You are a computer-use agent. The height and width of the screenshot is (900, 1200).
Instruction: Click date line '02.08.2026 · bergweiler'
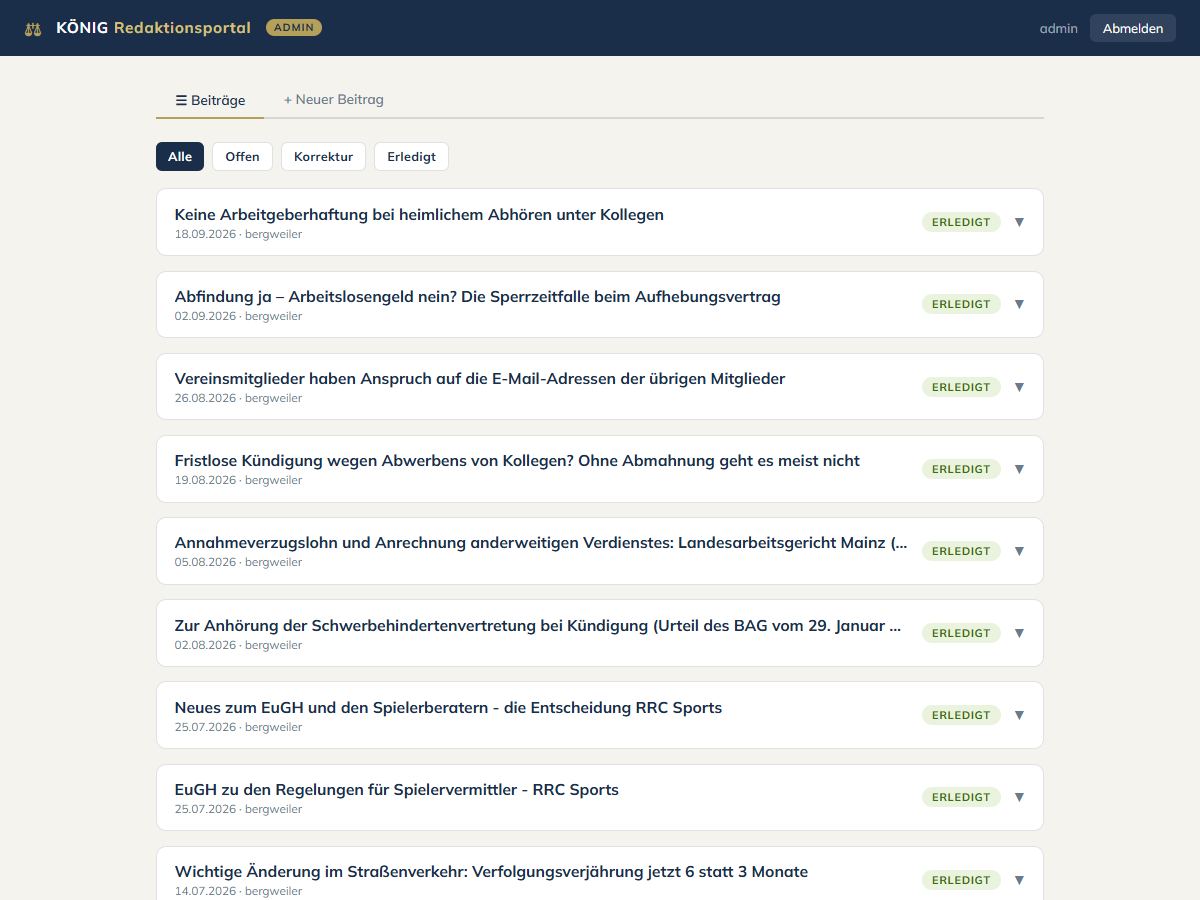[x=238, y=645]
